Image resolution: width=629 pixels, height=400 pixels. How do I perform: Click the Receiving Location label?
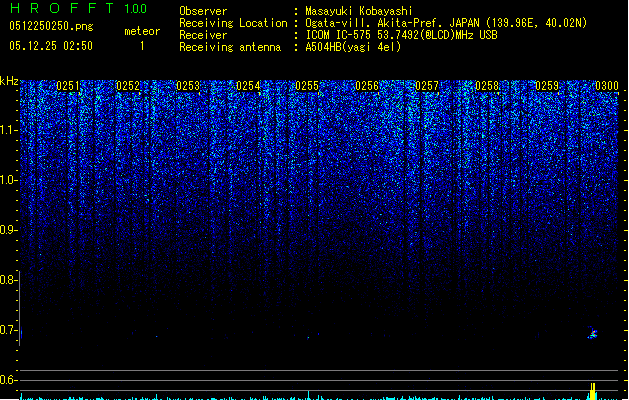point(233,23)
